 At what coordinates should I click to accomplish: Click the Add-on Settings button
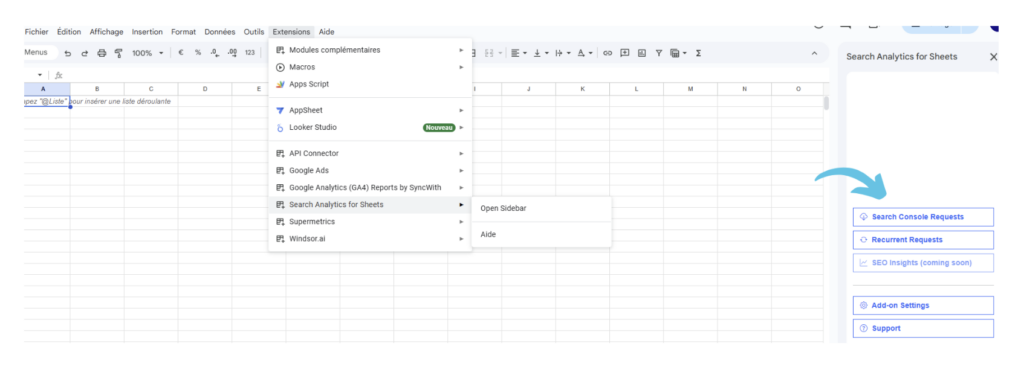point(923,305)
